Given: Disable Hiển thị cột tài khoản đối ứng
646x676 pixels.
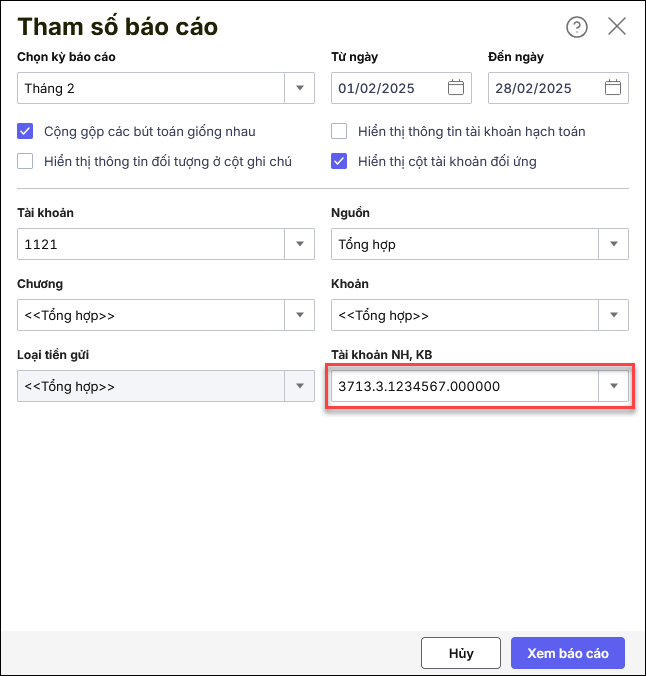Looking at the screenshot, I should pos(340,161).
